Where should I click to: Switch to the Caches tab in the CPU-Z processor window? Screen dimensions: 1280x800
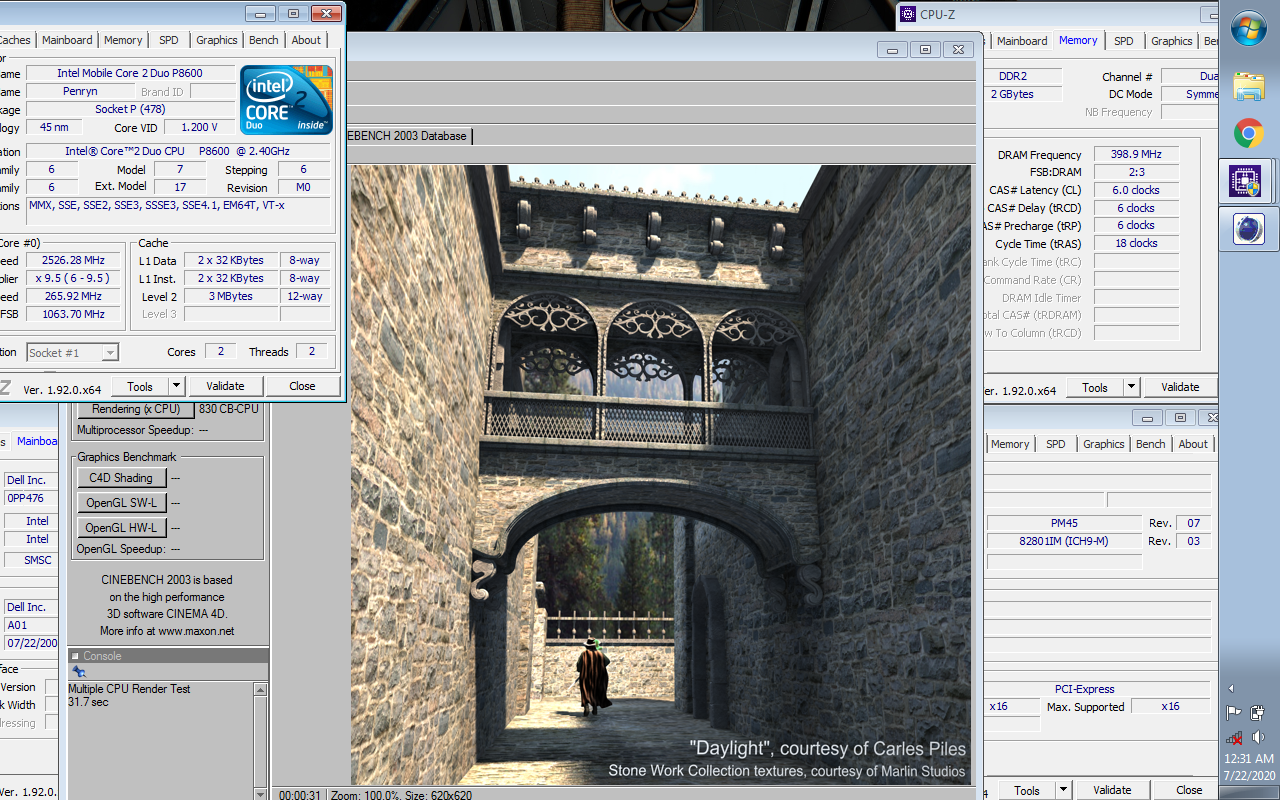[x=15, y=40]
